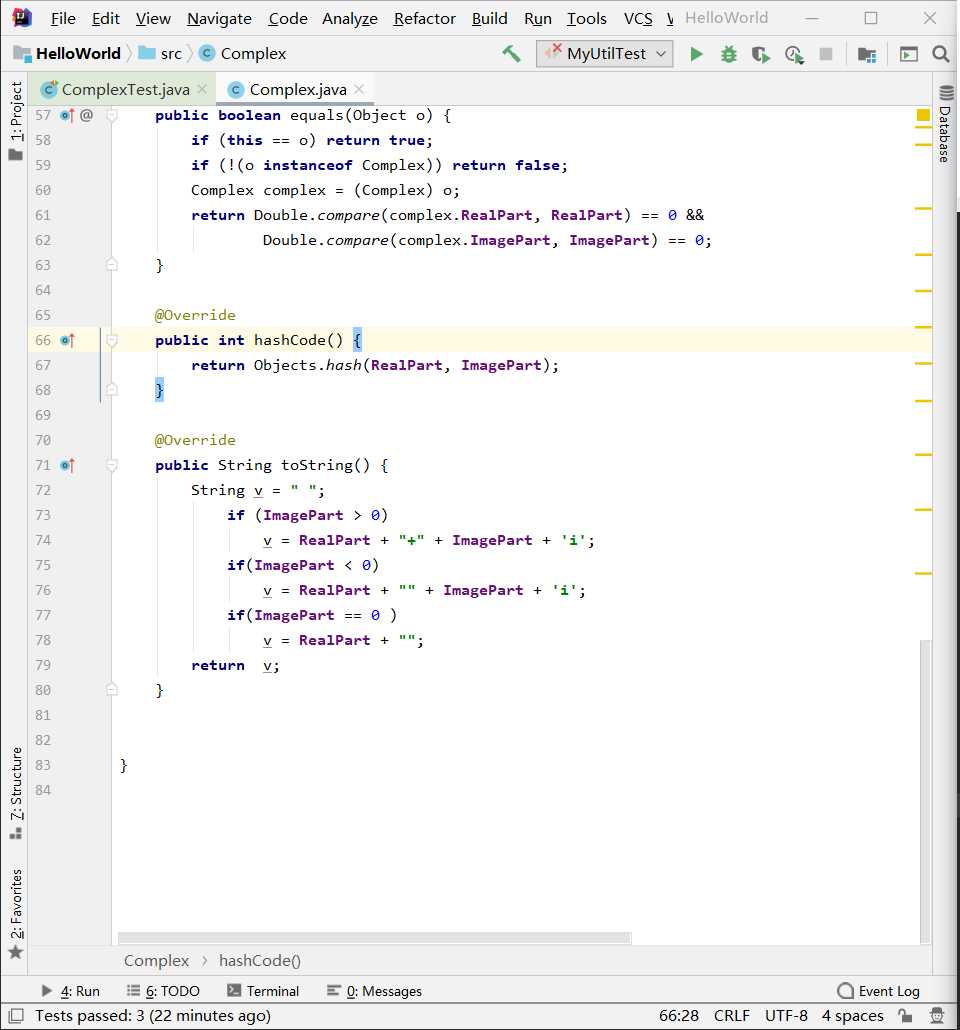Click the override gutter icon on line 71

(x=67, y=465)
